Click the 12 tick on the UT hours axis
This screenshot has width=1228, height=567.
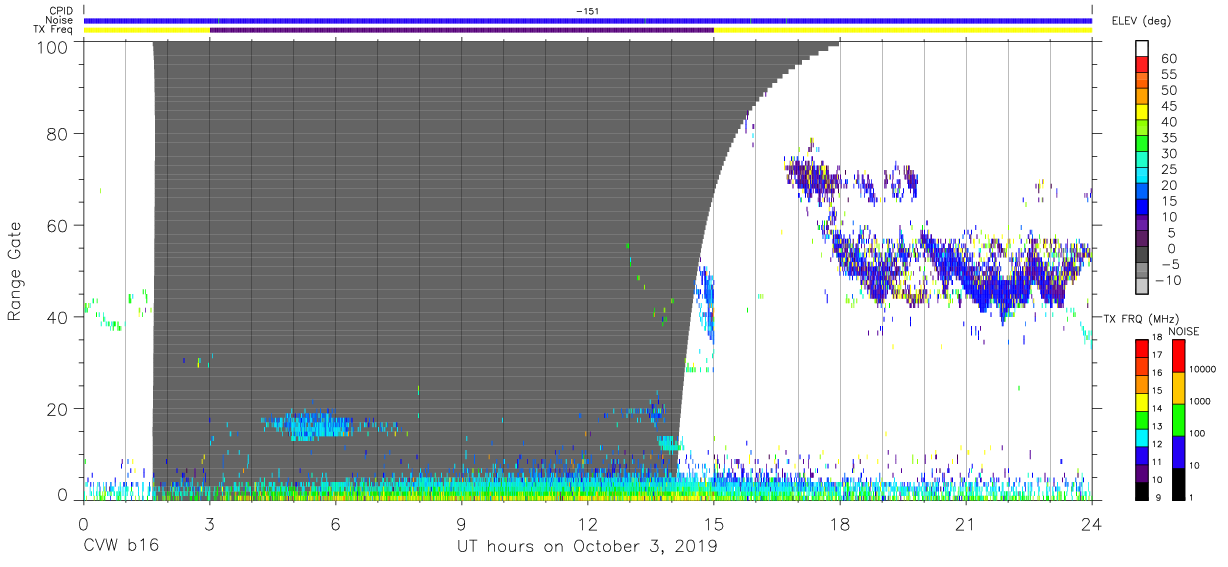click(587, 523)
